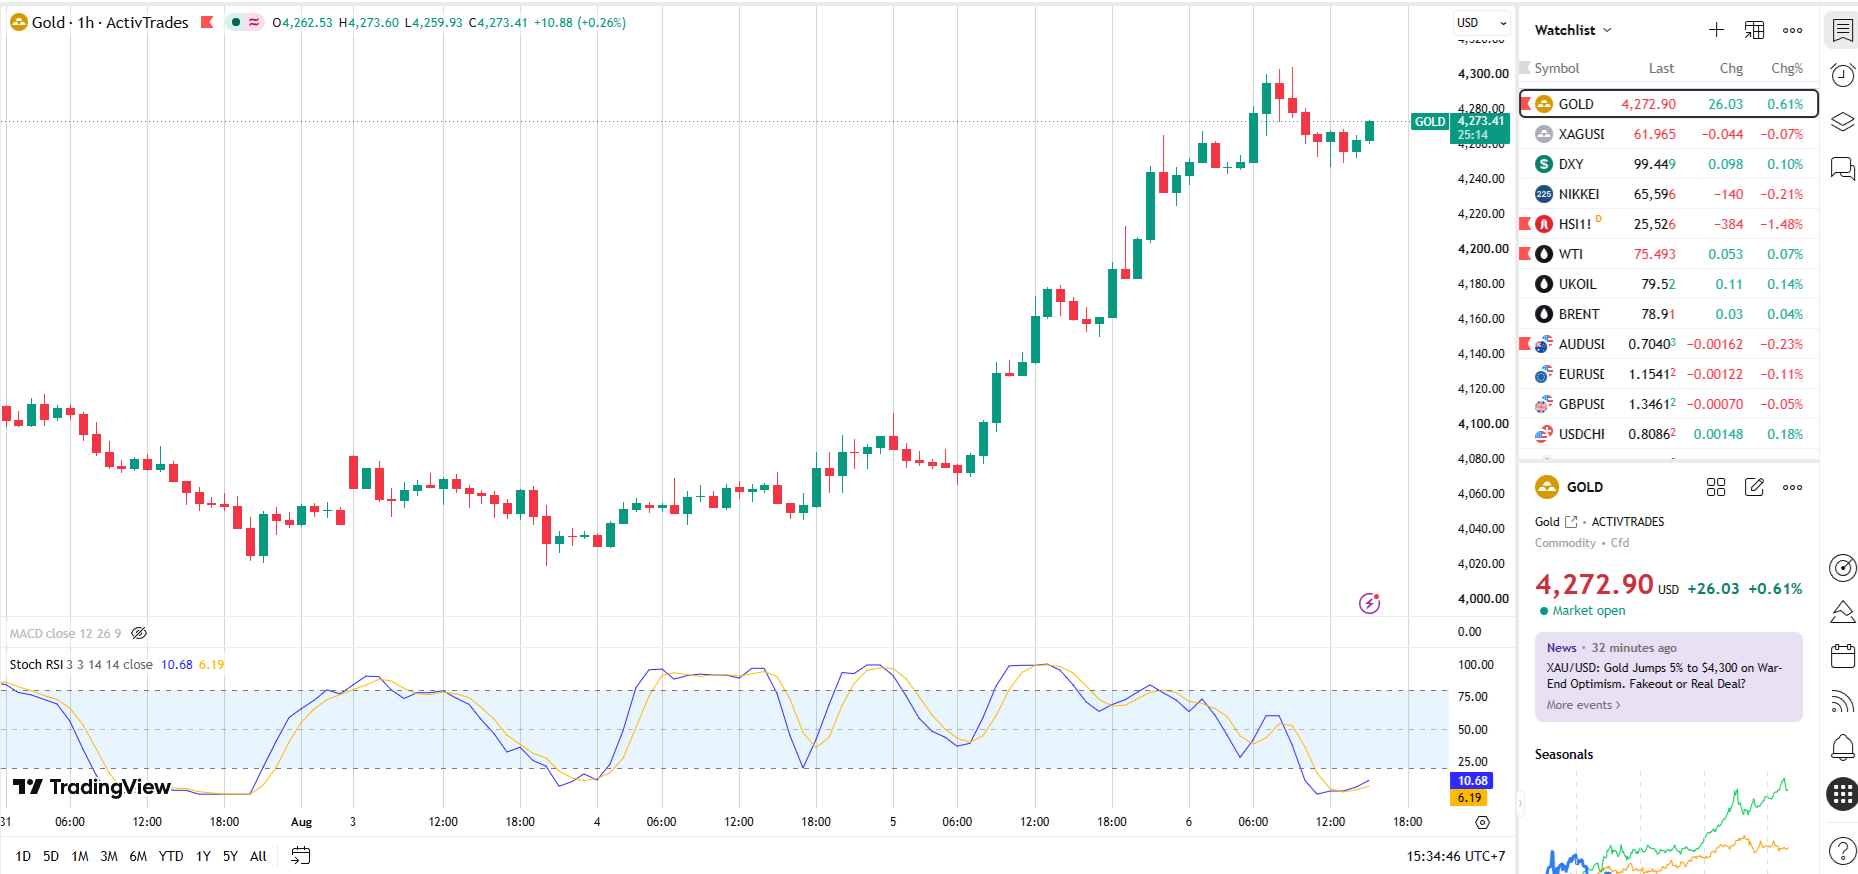Viewport: 1858px width, 874px height.
Task: Select the DXY row in watchlist
Action: click(1668, 164)
